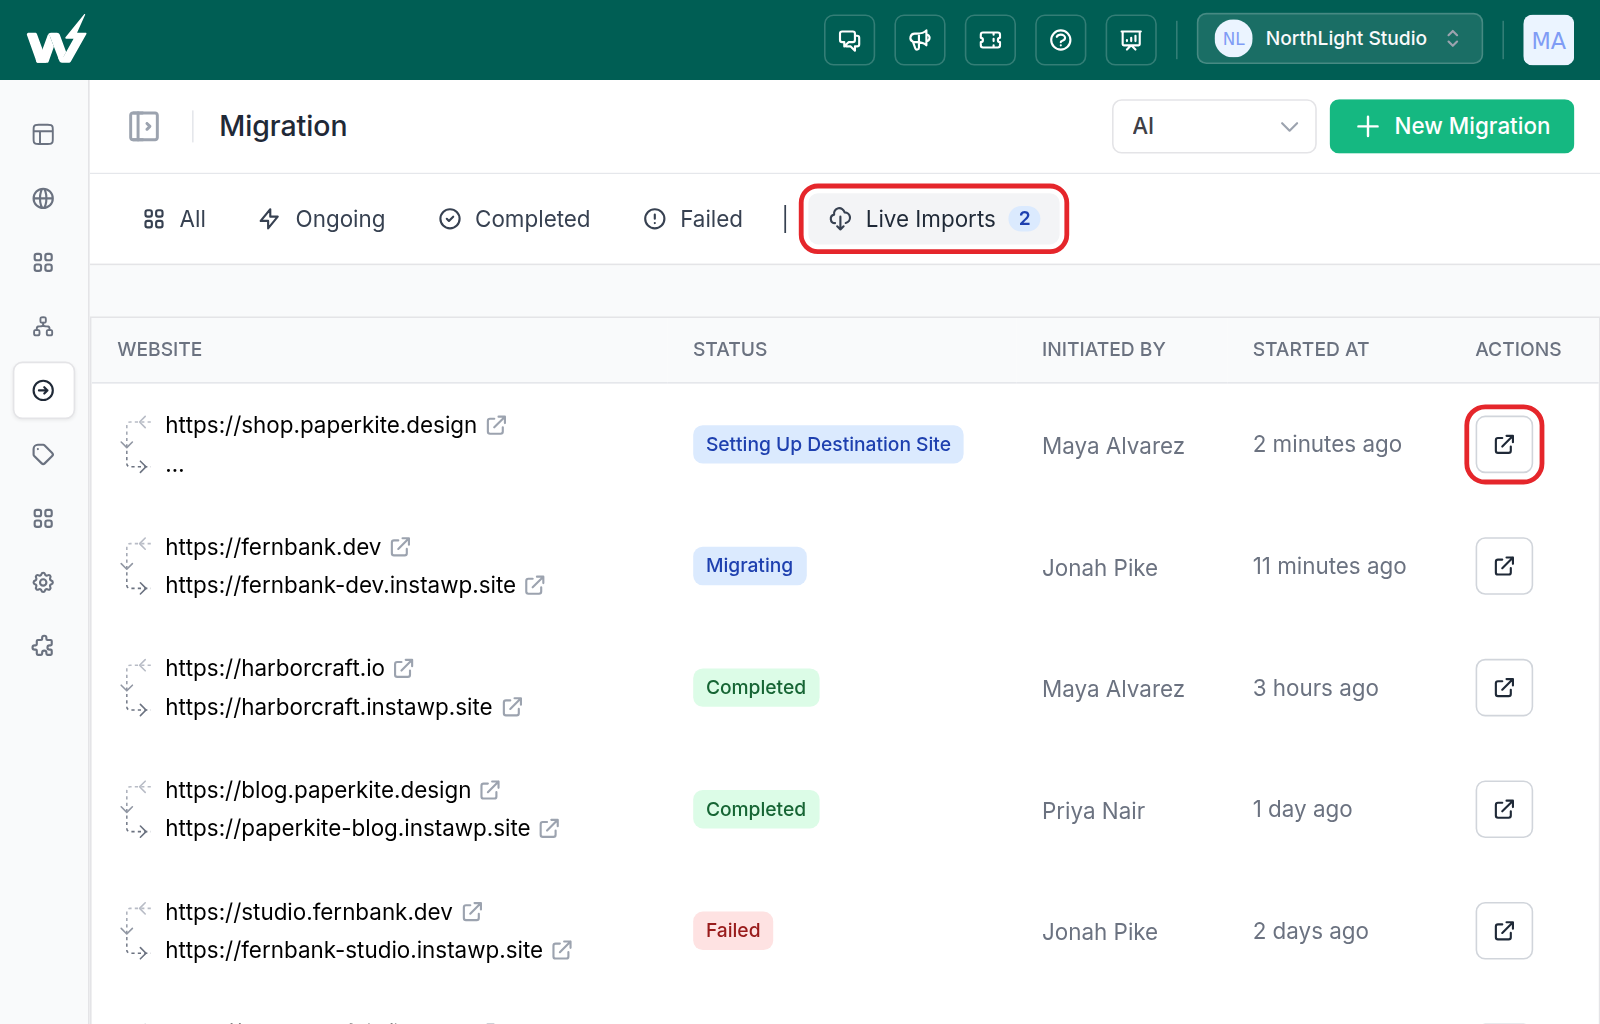
Task: Click the presentation board icon in header
Action: (1131, 40)
